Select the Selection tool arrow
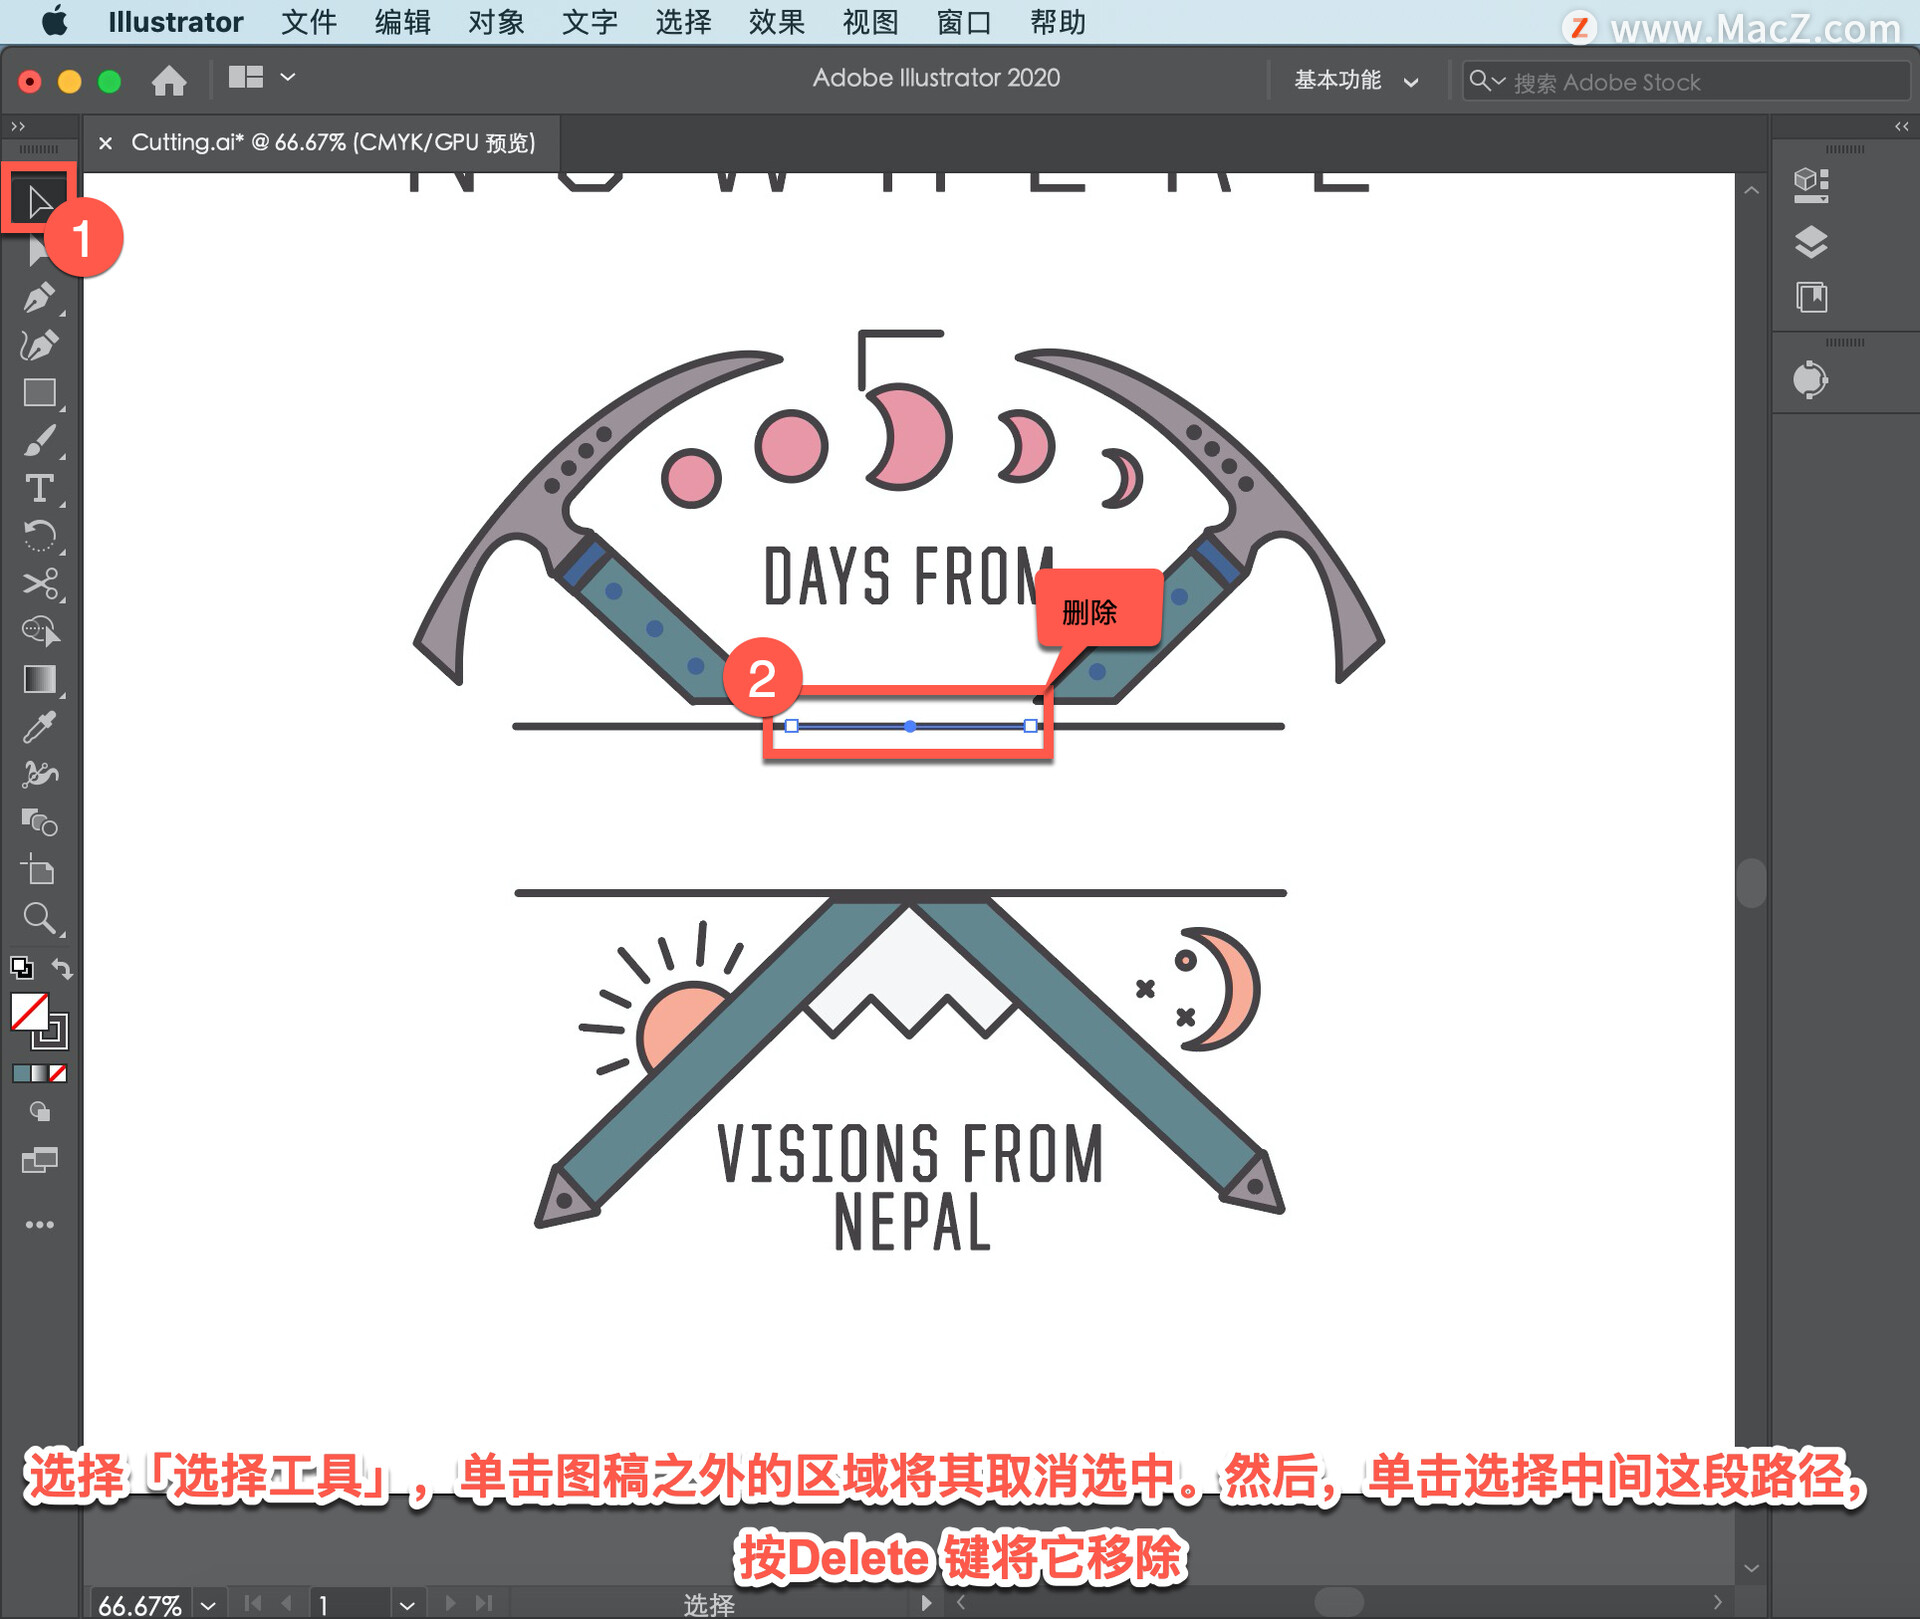 pos(39,201)
